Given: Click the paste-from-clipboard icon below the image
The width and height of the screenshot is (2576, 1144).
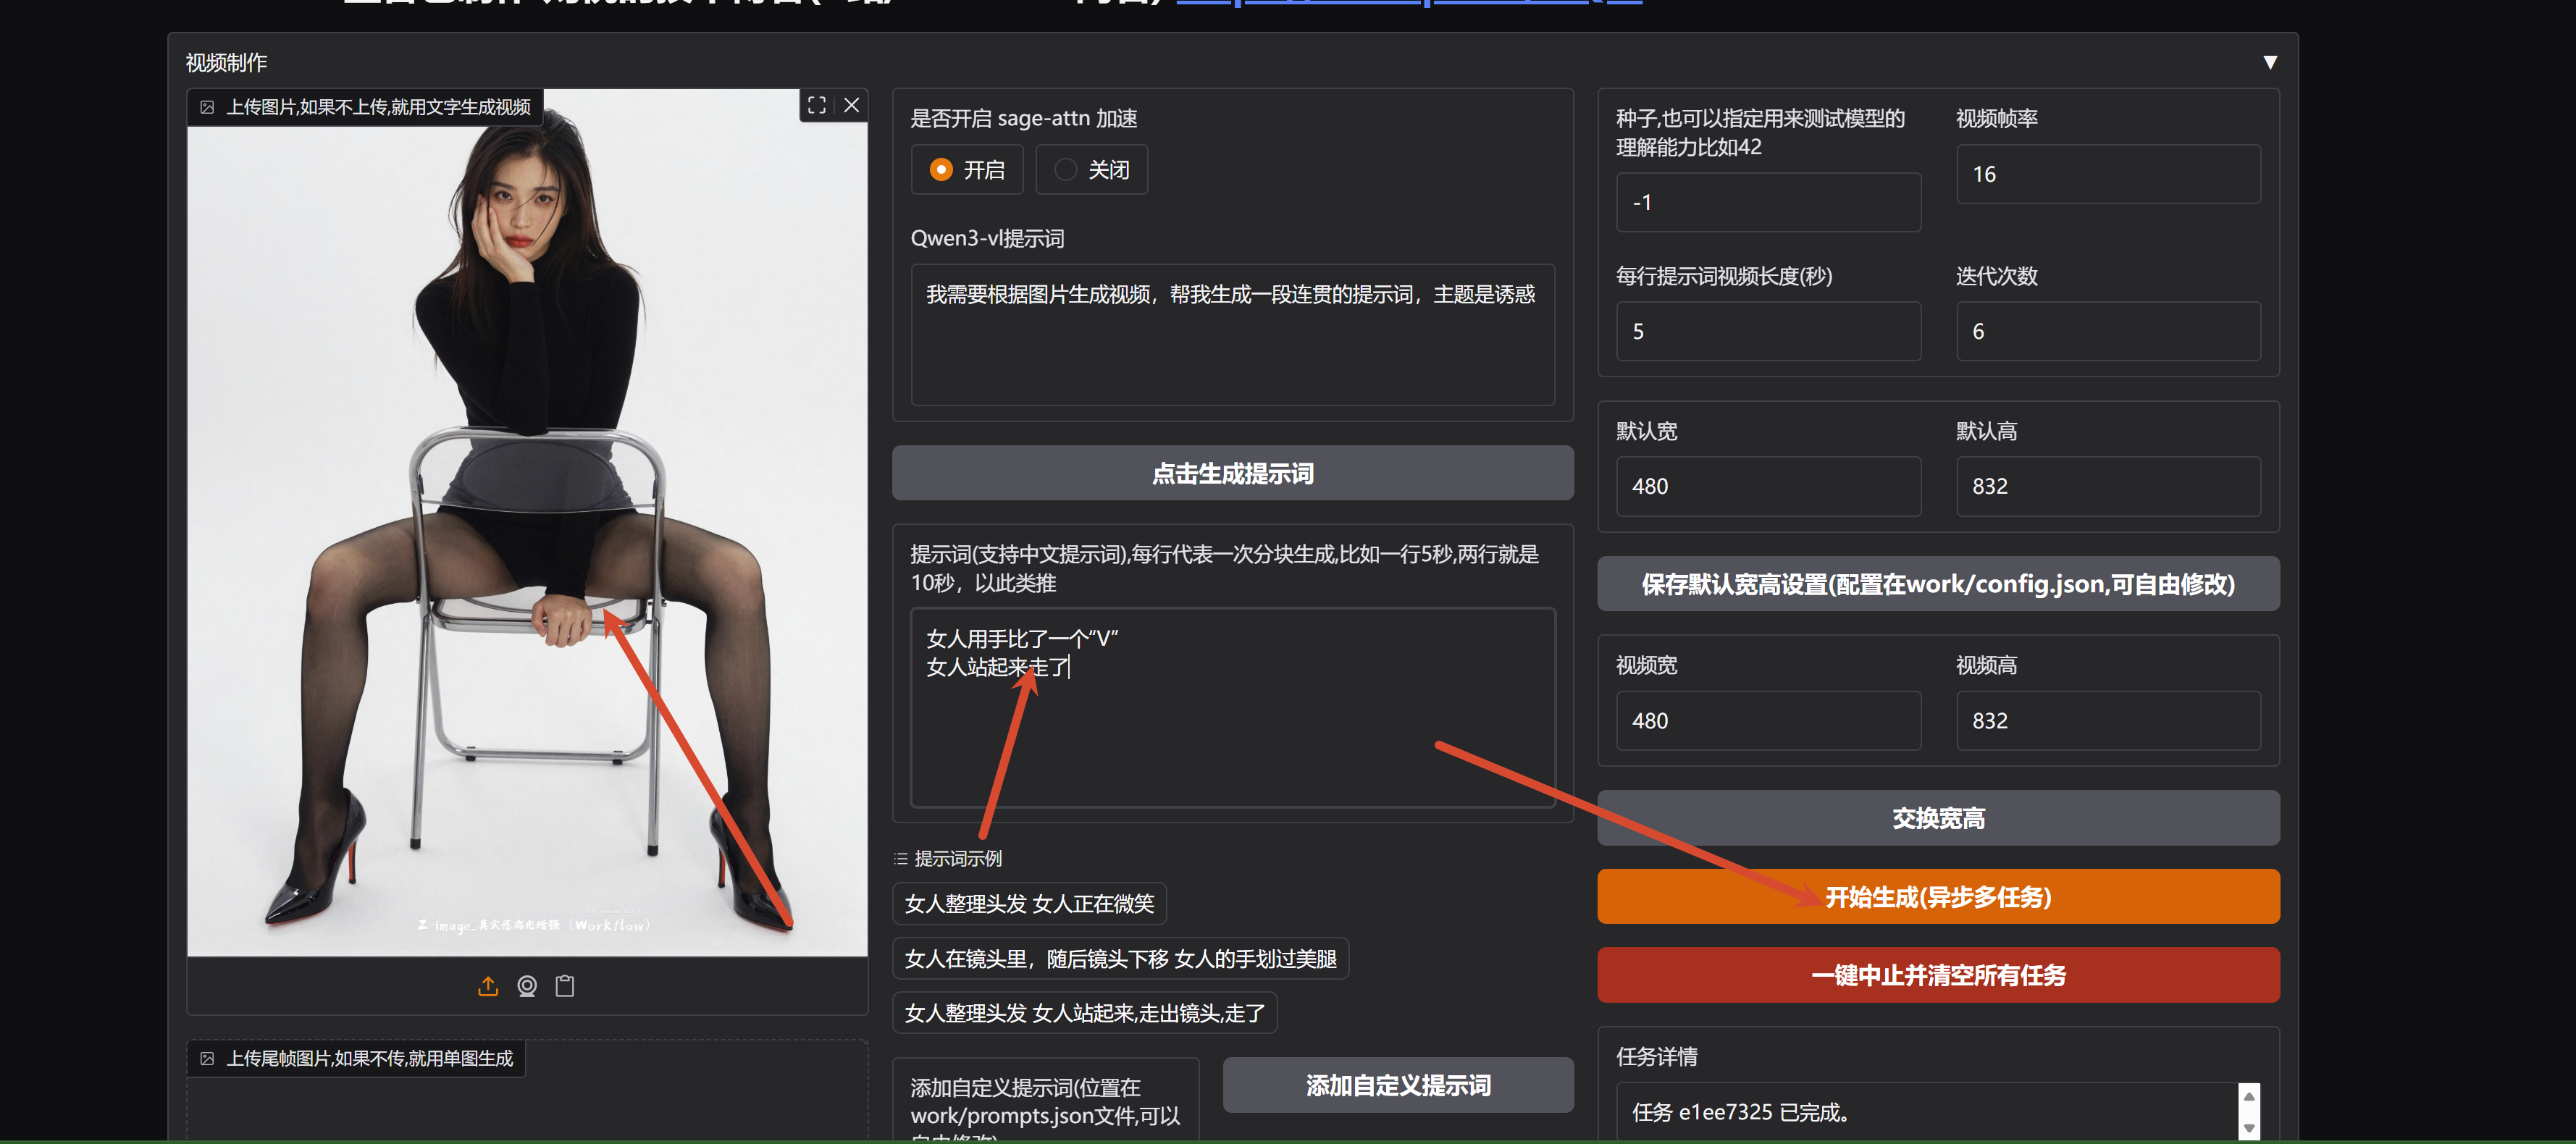Looking at the screenshot, I should [x=564, y=986].
